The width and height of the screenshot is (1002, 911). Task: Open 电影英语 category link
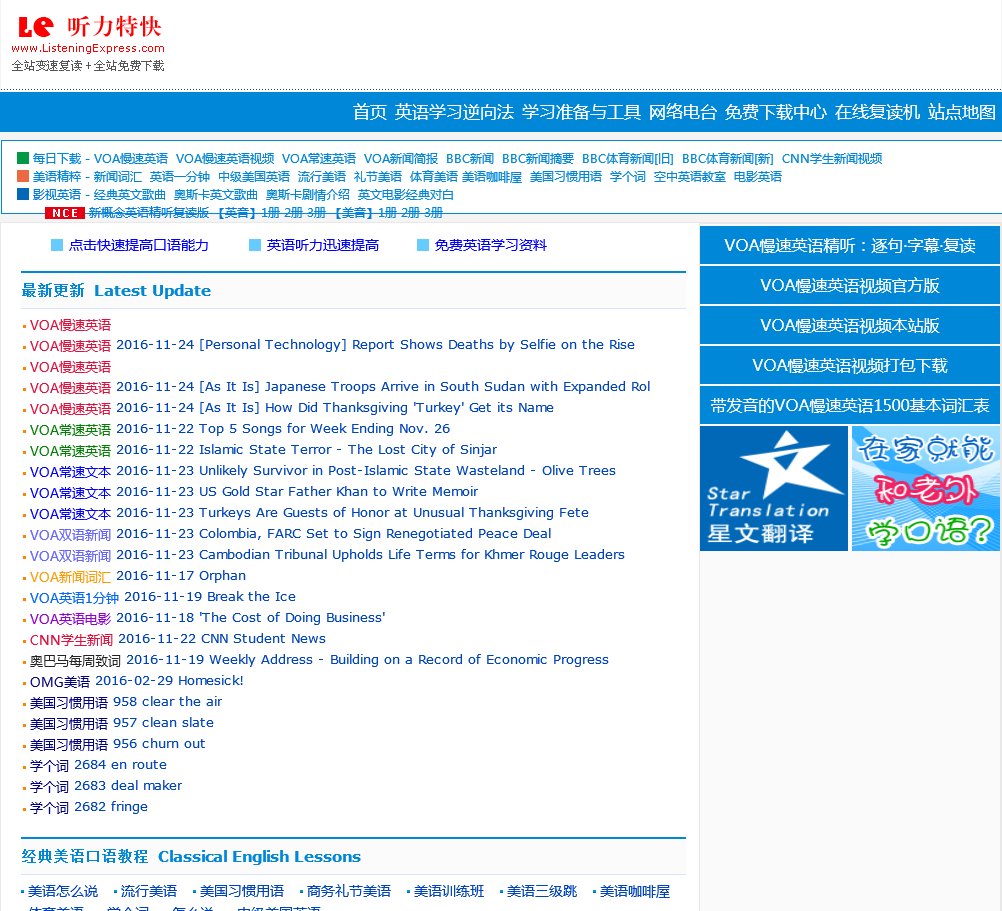click(757, 176)
